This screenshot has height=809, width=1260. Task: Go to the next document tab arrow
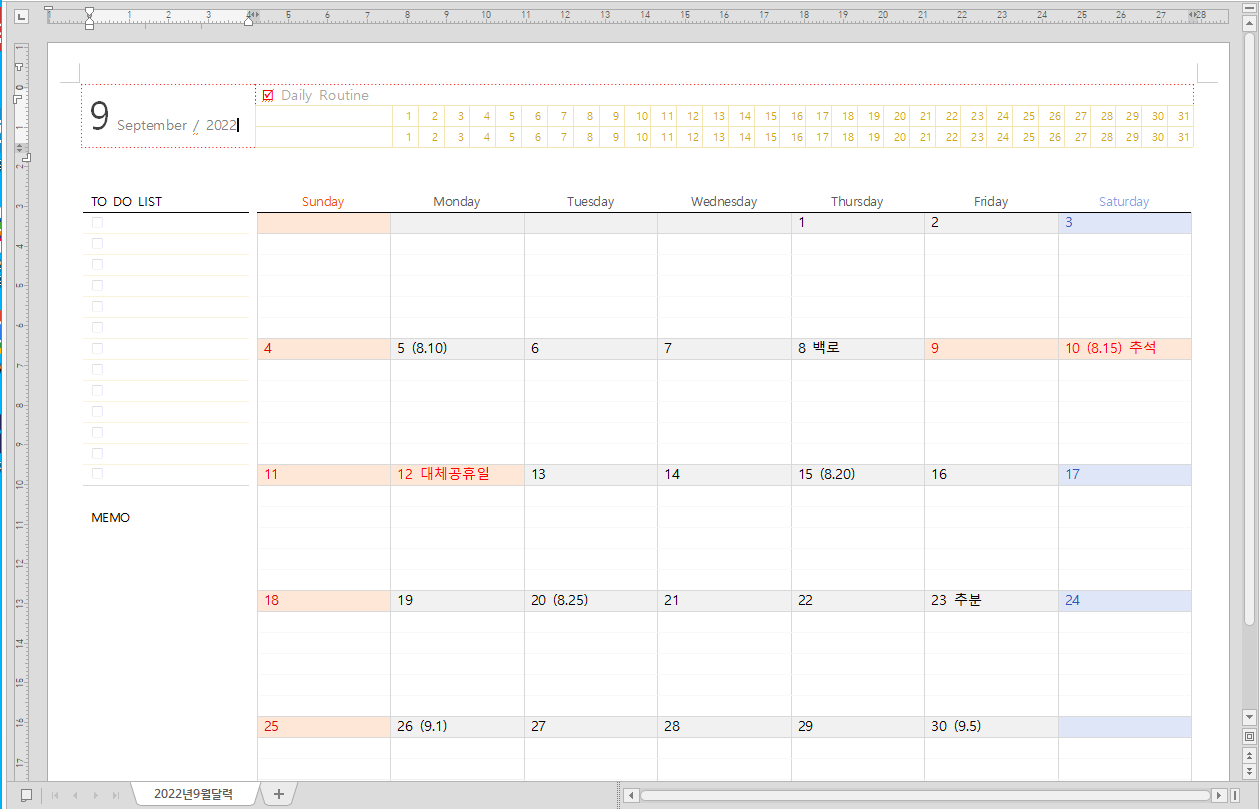(96, 795)
